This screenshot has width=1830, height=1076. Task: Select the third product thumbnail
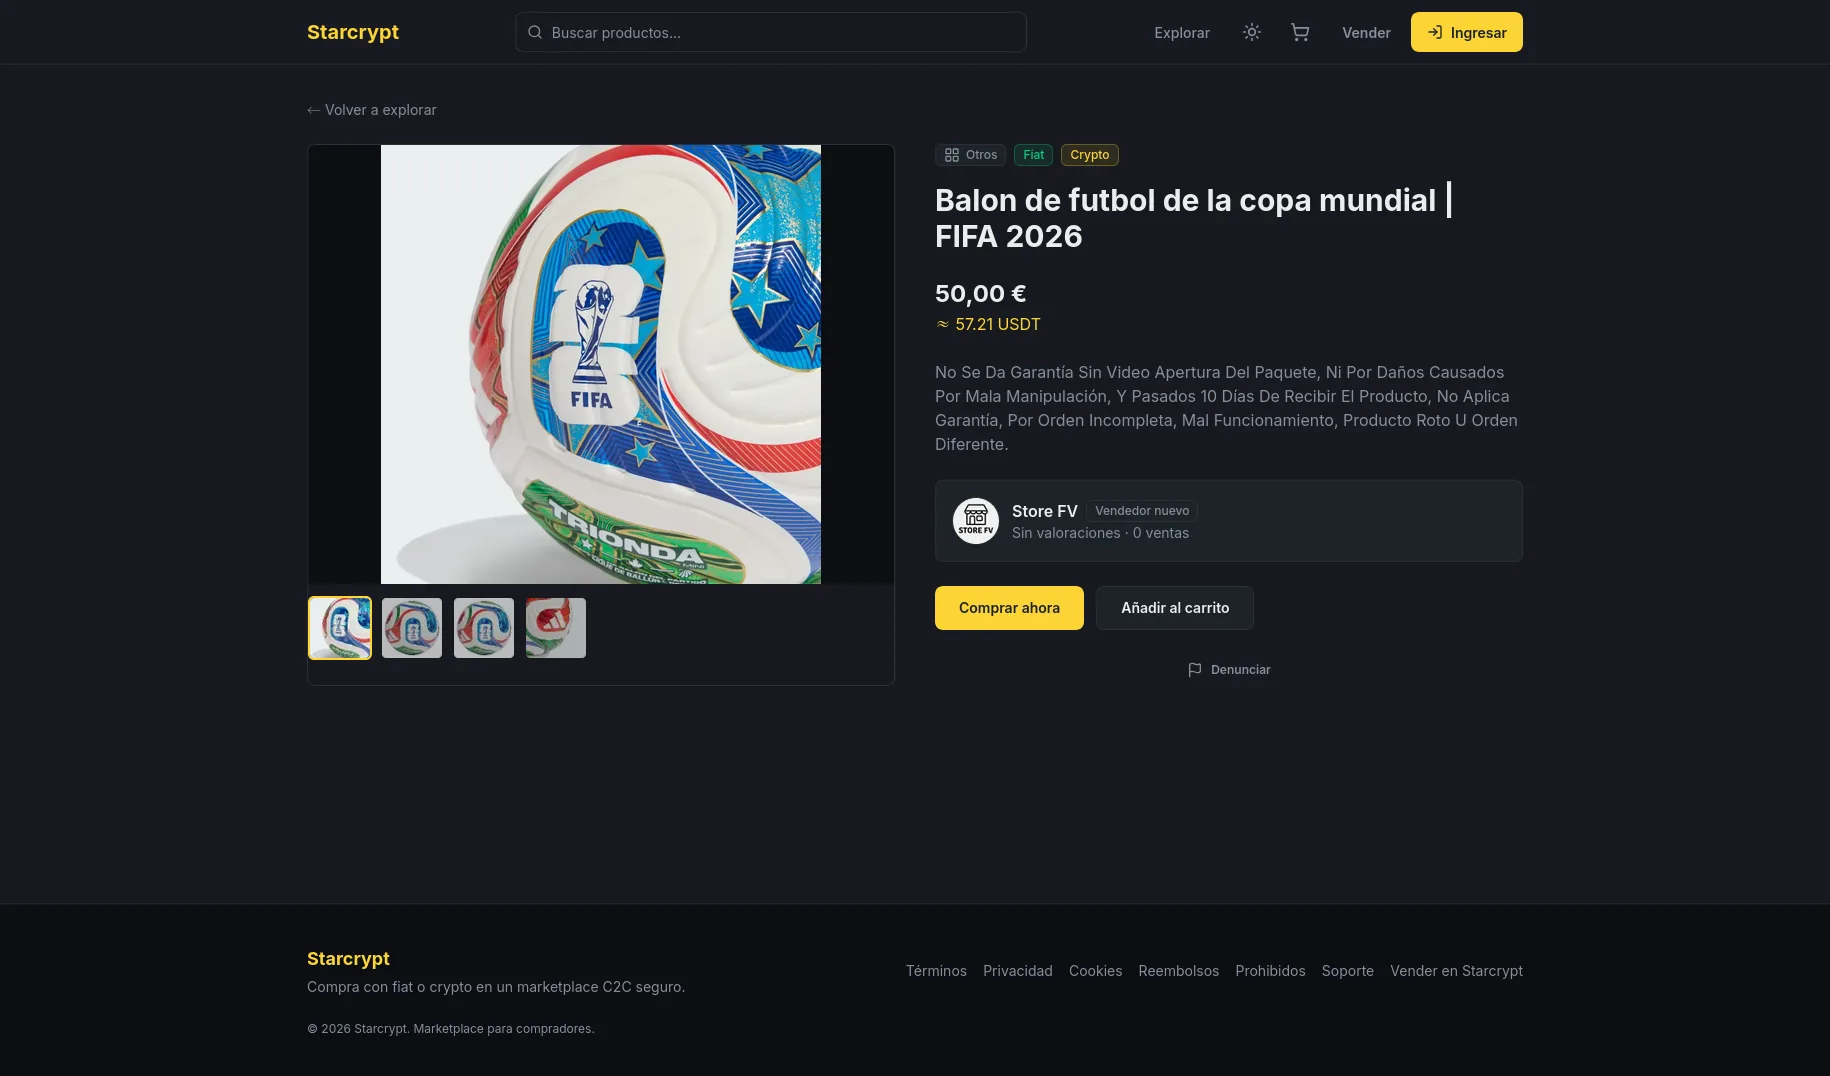click(x=484, y=628)
